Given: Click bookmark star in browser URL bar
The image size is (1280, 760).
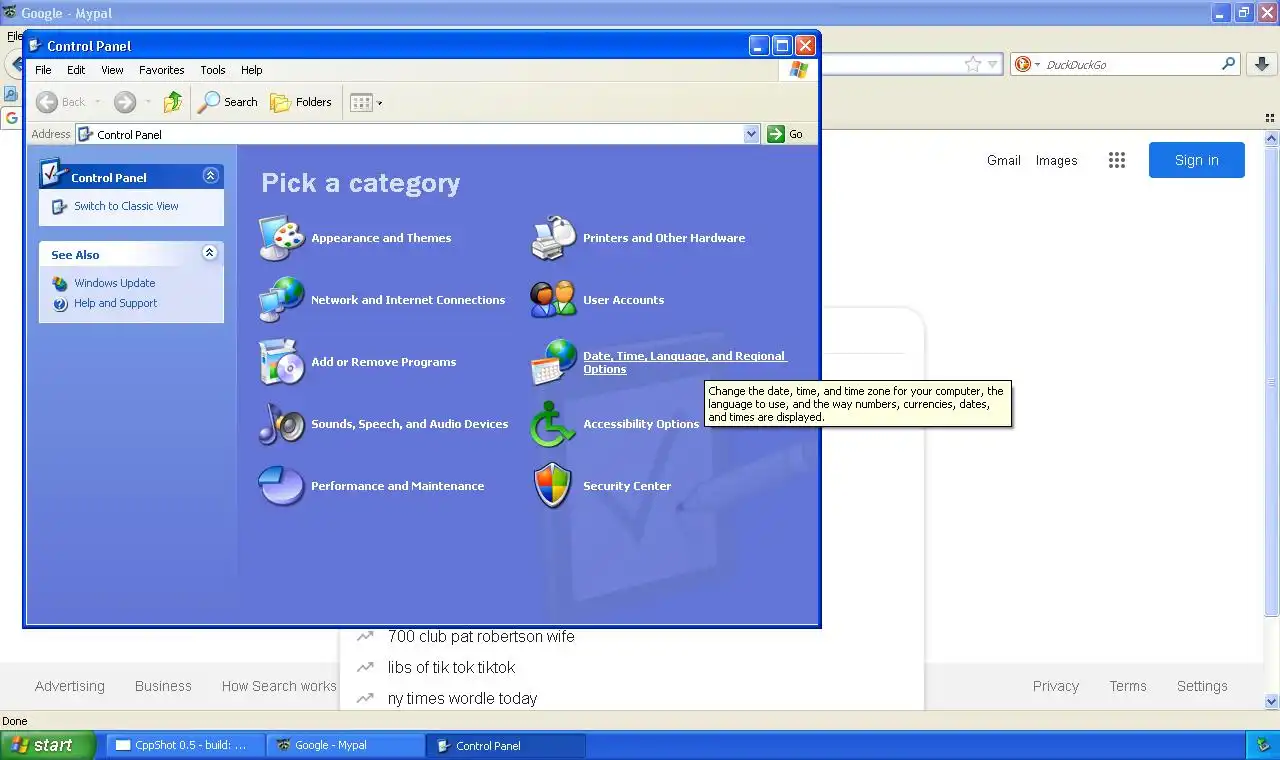Looking at the screenshot, I should point(972,64).
